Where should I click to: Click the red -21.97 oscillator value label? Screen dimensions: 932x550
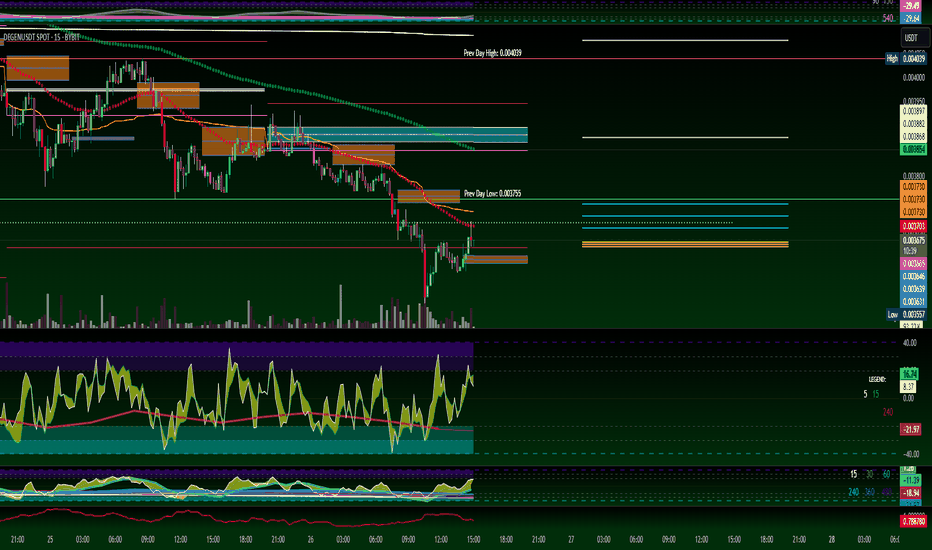pos(911,429)
